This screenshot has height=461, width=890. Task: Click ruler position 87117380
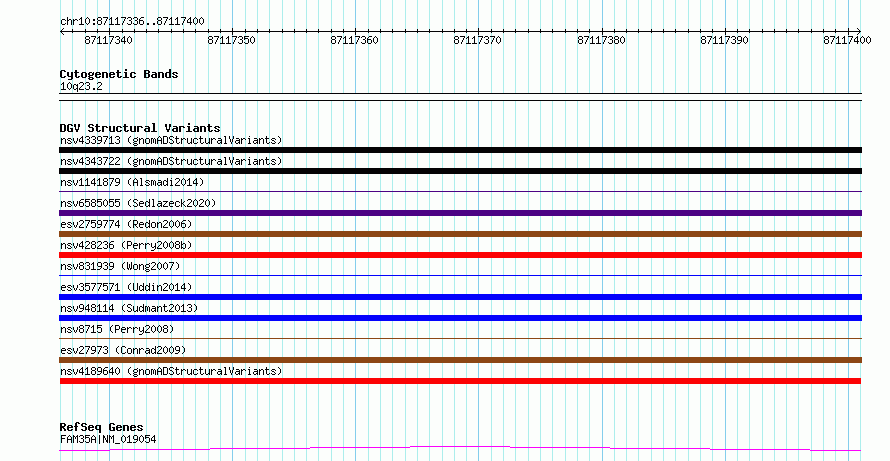[x=601, y=40]
